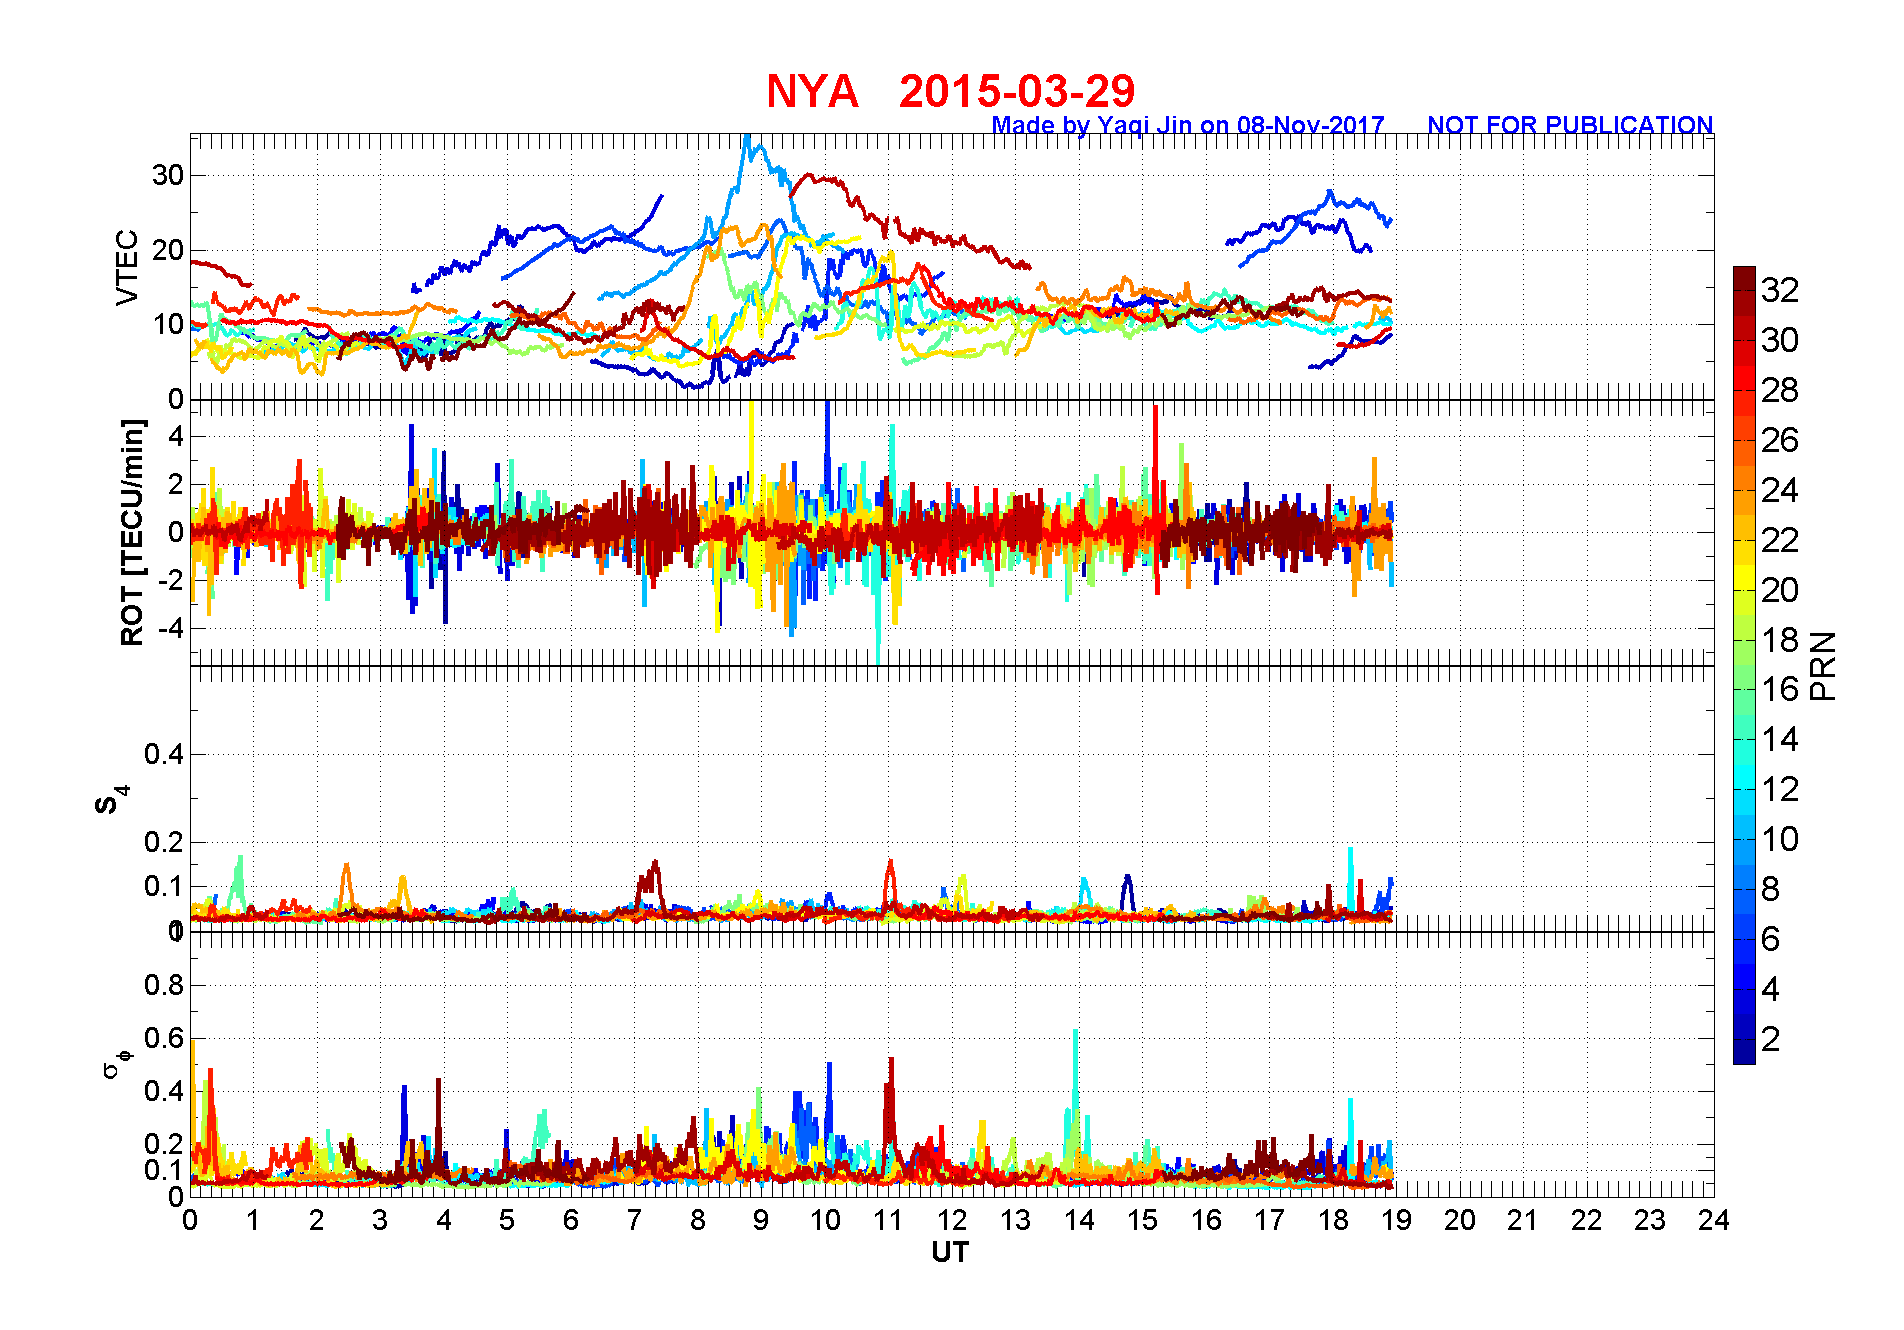This screenshot has width=1904, height=1330.
Task: Select S4 axis tick label 0.4
Action: click(x=164, y=754)
